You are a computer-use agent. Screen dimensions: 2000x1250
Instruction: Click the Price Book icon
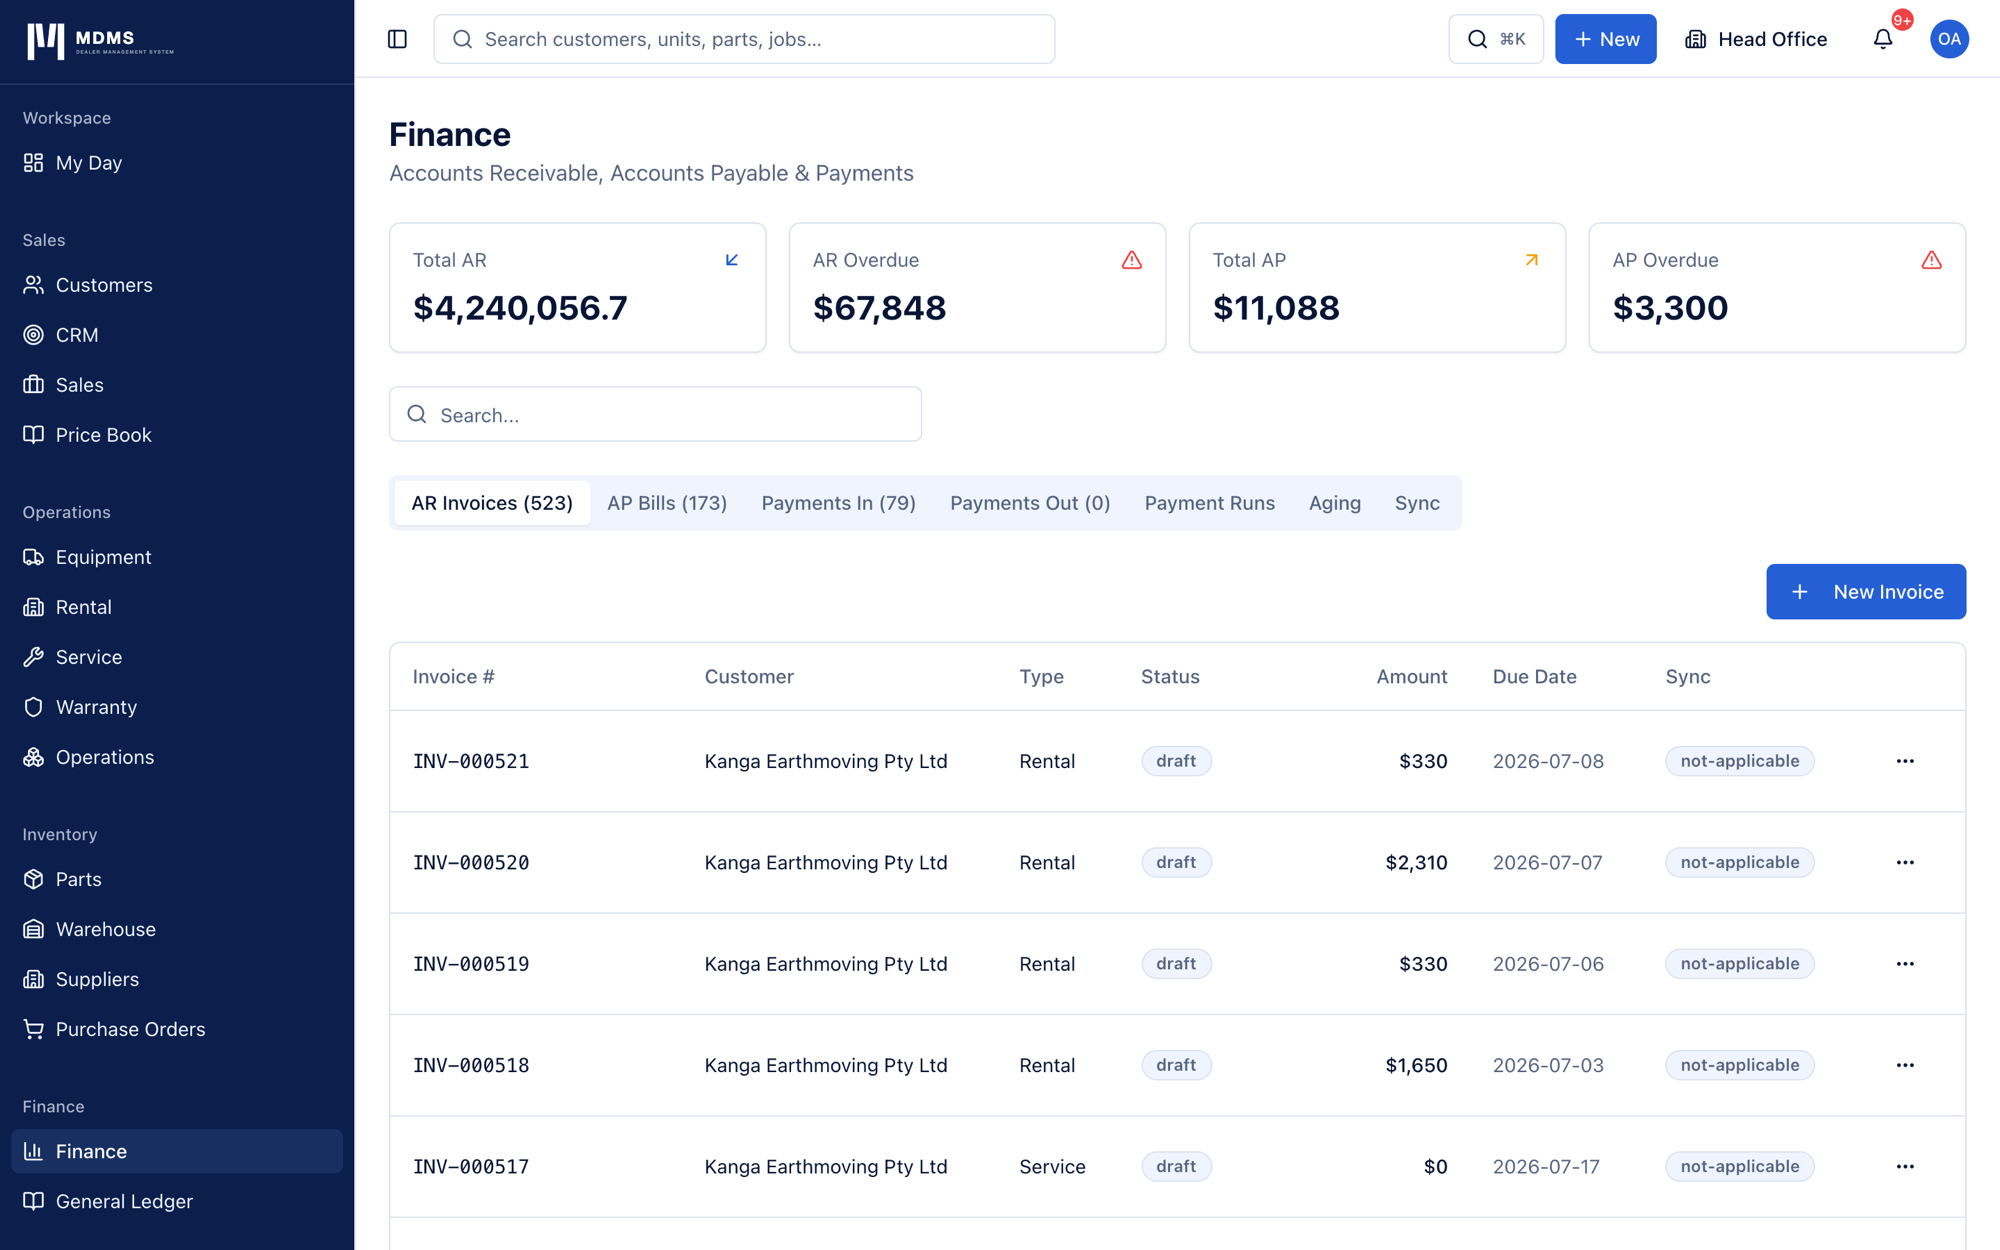tap(34, 435)
